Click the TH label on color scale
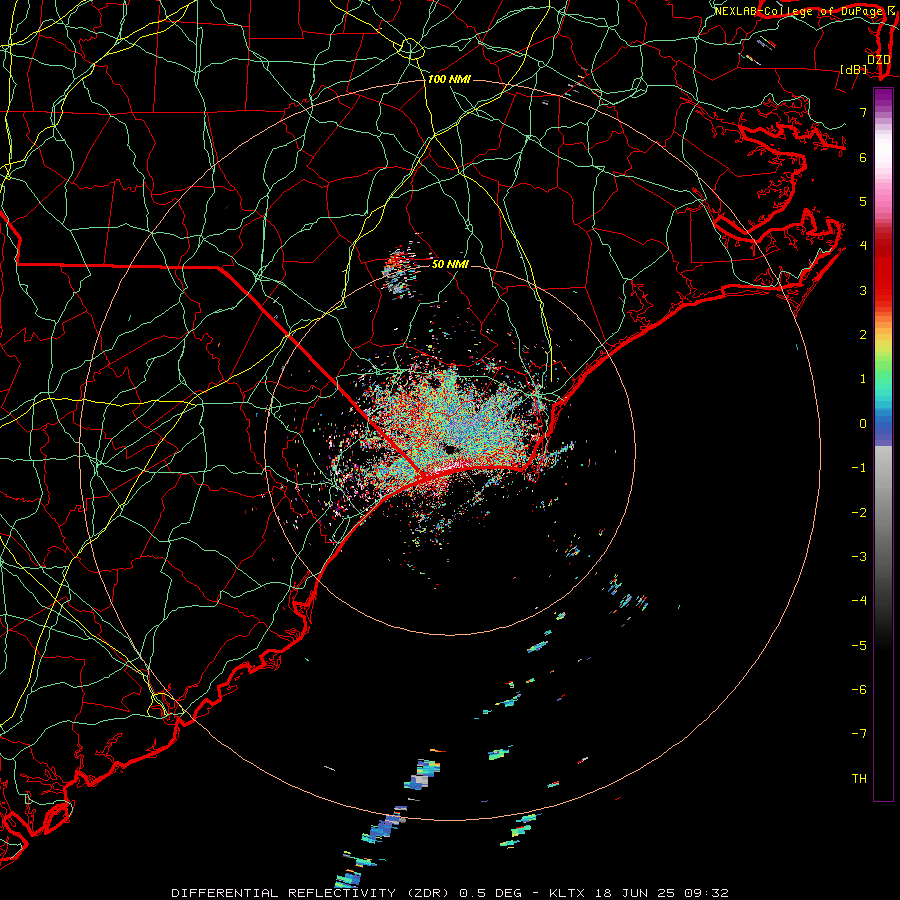This screenshot has height=900, width=900. (x=859, y=778)
